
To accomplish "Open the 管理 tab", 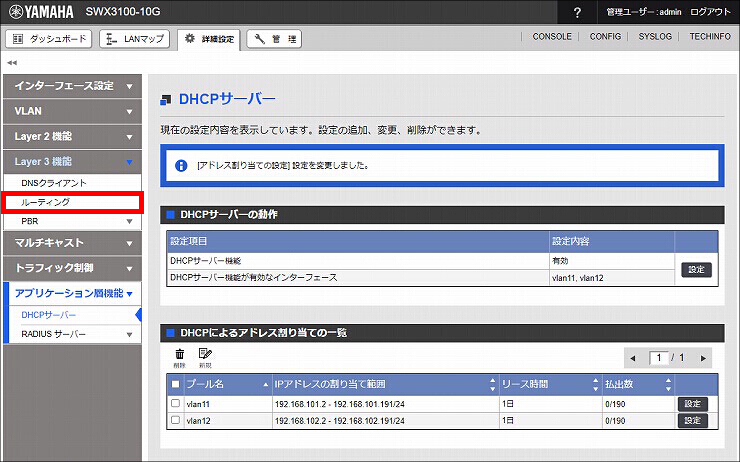I will [274, 39].
